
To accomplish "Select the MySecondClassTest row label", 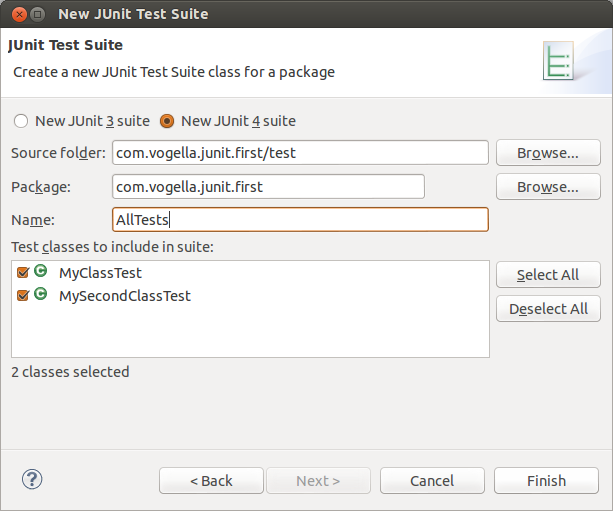I will [x=125, y=296].
